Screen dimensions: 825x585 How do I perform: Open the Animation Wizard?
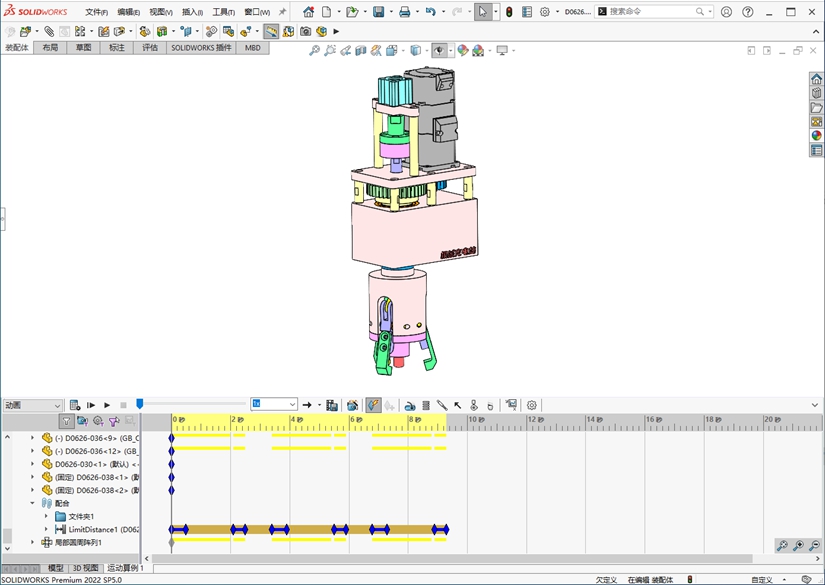[x=352, y=405]
